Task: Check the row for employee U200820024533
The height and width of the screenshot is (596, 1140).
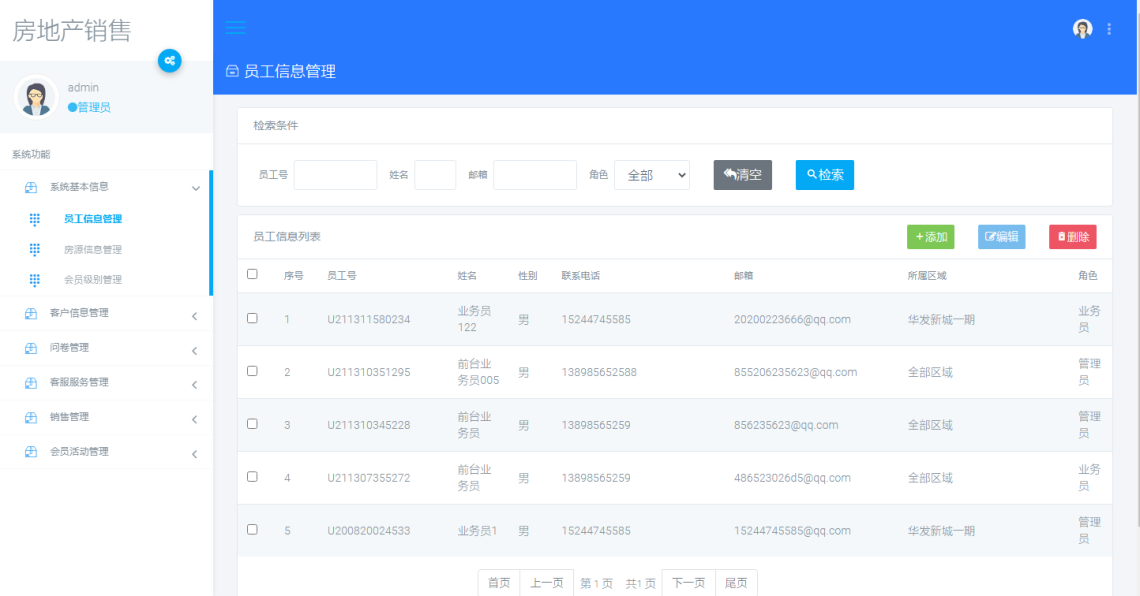Action: (252, 530)
